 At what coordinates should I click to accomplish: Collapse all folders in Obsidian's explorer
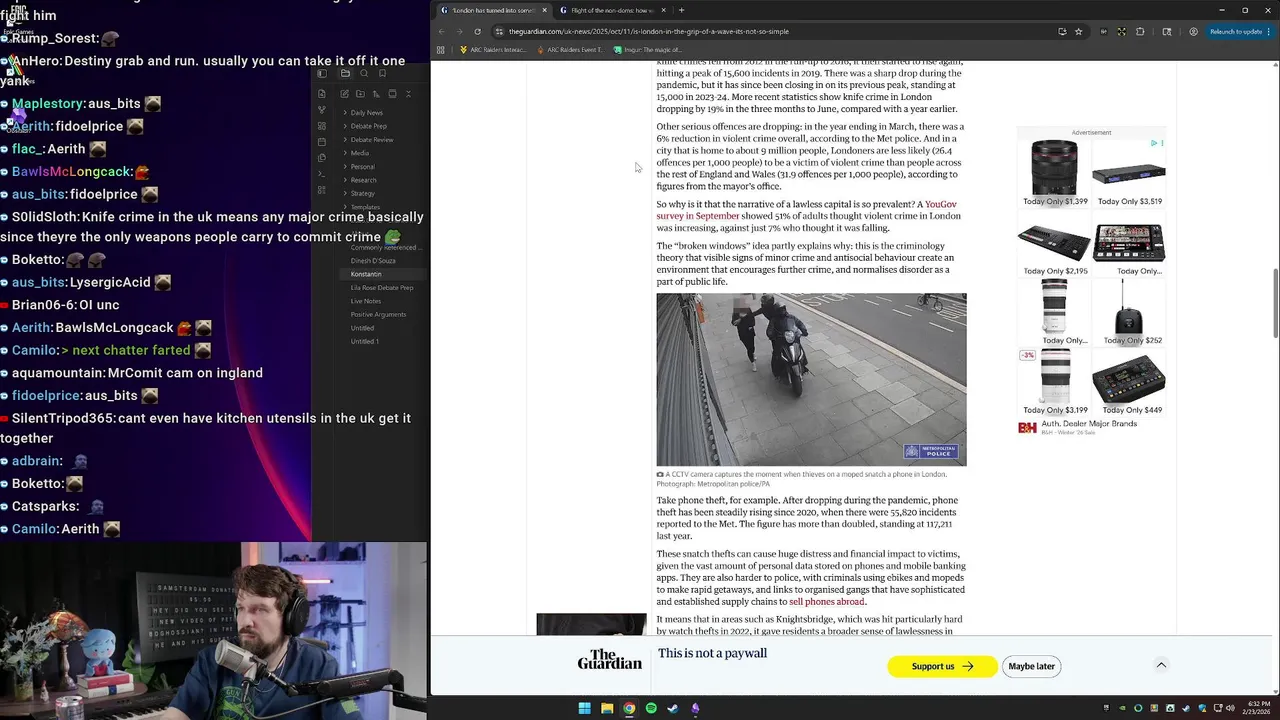pyautogui.click(x=408, y=94)
